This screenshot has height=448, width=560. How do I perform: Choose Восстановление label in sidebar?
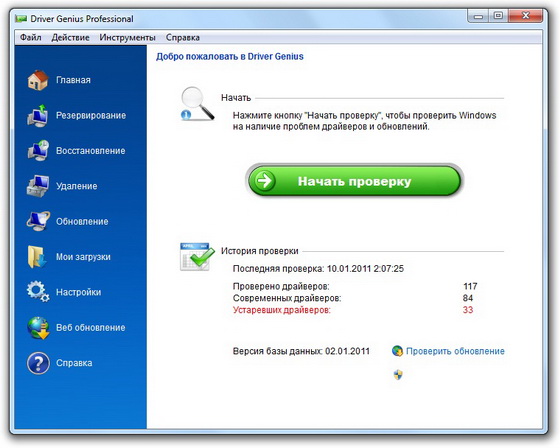coord(91,151)
